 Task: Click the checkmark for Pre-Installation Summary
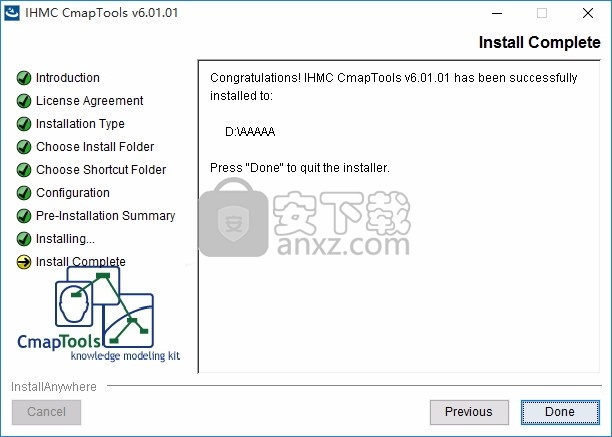[x=24, y=216]
